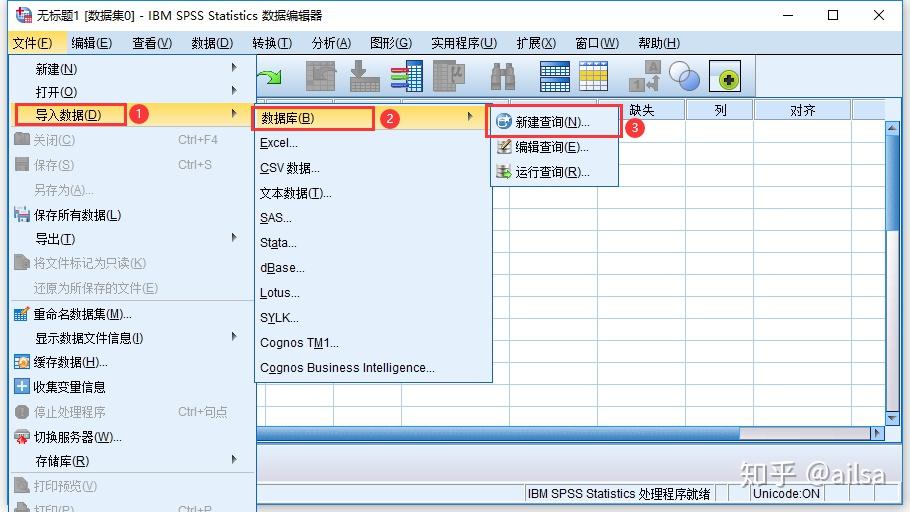Image resolution: width=910 pixels, height=512 pixels.
Task: Click vertical scrollbar up arrow
Action: pos(892,127)
